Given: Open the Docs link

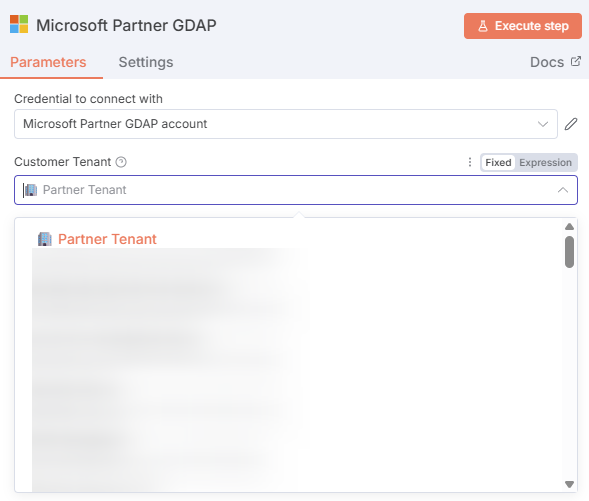Looking at the screenshot, I should pyautogui.click(x=555, y=62).
